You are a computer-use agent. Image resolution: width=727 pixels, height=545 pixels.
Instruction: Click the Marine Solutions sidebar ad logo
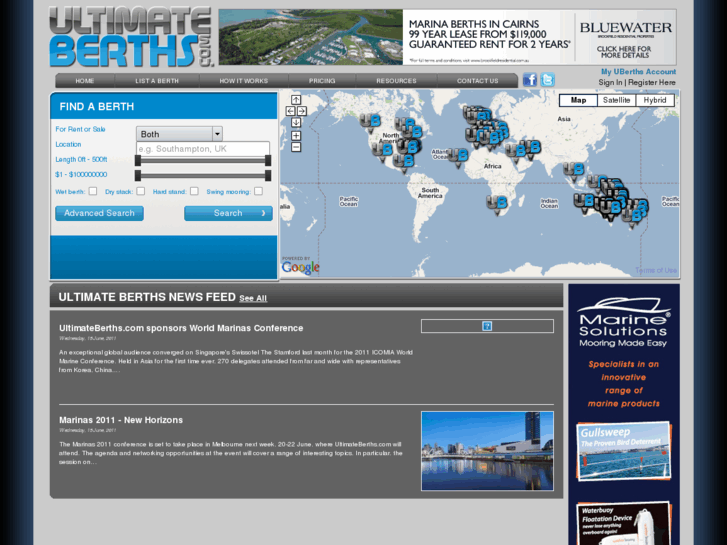click(624, 321)
